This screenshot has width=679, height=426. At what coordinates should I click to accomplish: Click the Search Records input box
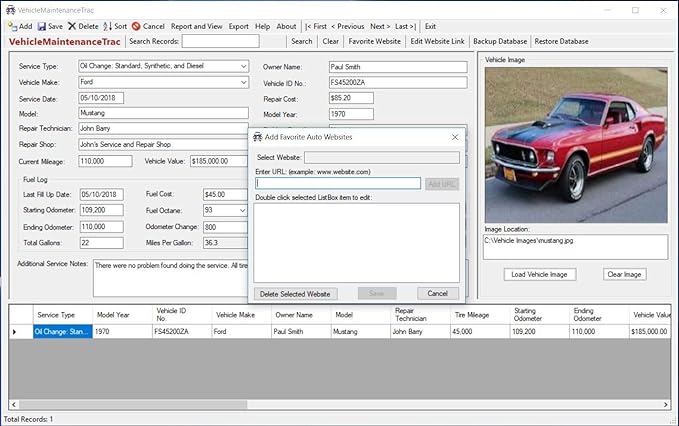pos(220,41)
